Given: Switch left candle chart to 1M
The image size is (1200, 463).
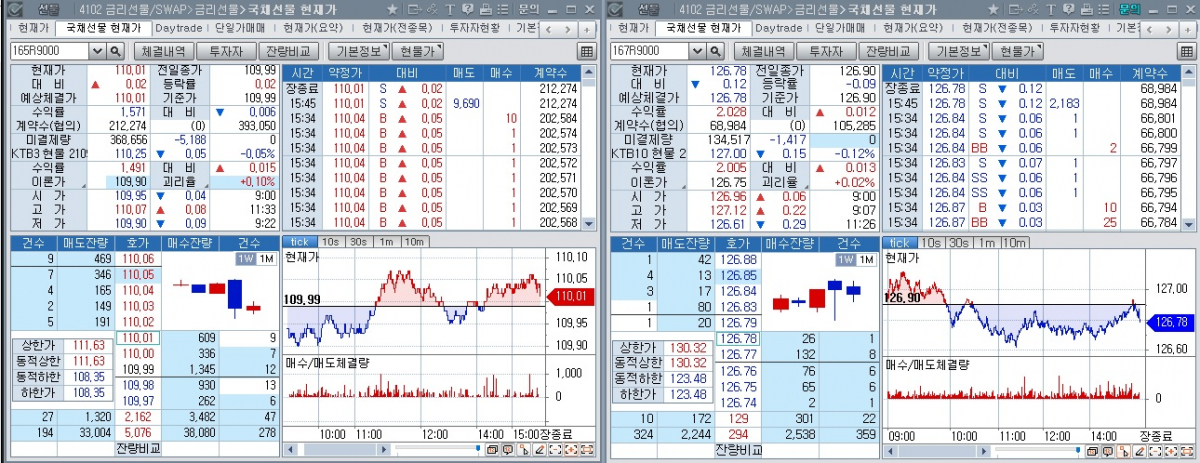Looking at the screenshot, I should (x=265, y=259).
